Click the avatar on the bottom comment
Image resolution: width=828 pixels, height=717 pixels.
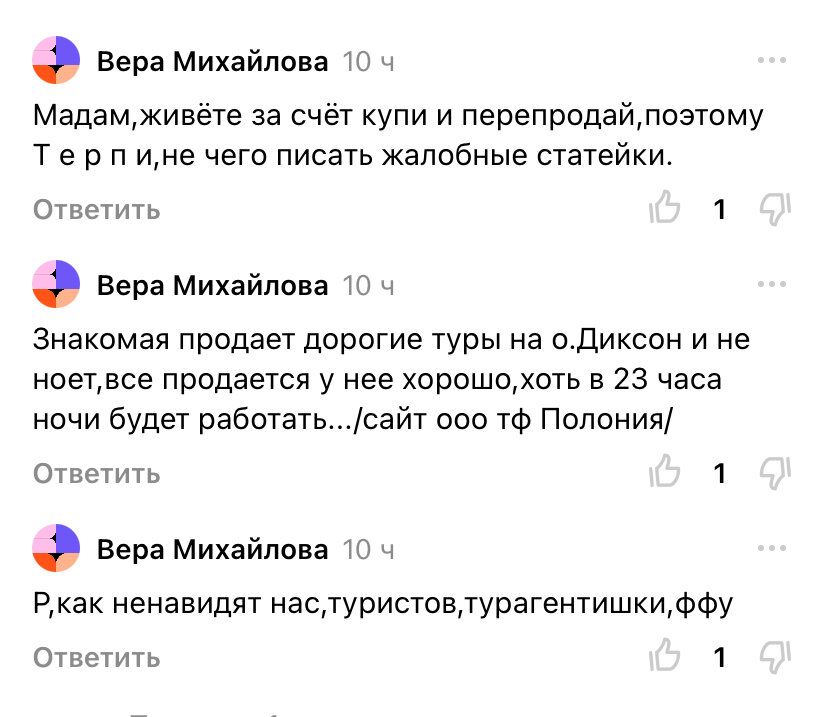[57, 548]
